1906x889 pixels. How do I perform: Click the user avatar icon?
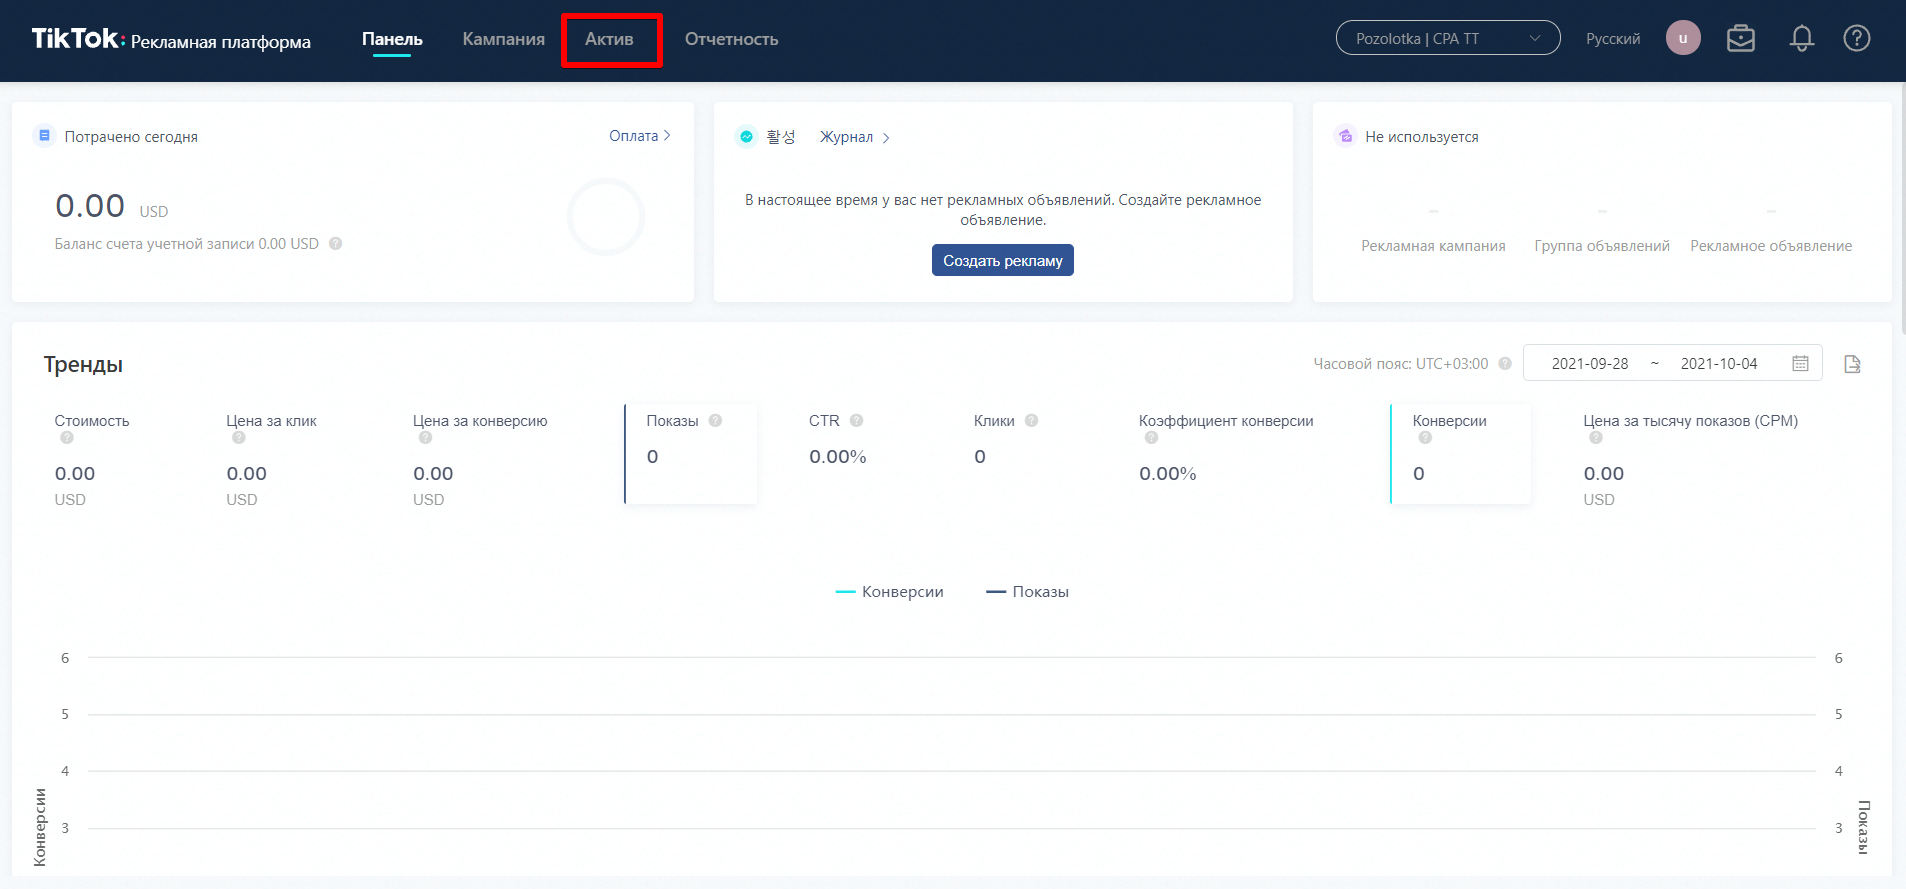tap(1683, 39)
